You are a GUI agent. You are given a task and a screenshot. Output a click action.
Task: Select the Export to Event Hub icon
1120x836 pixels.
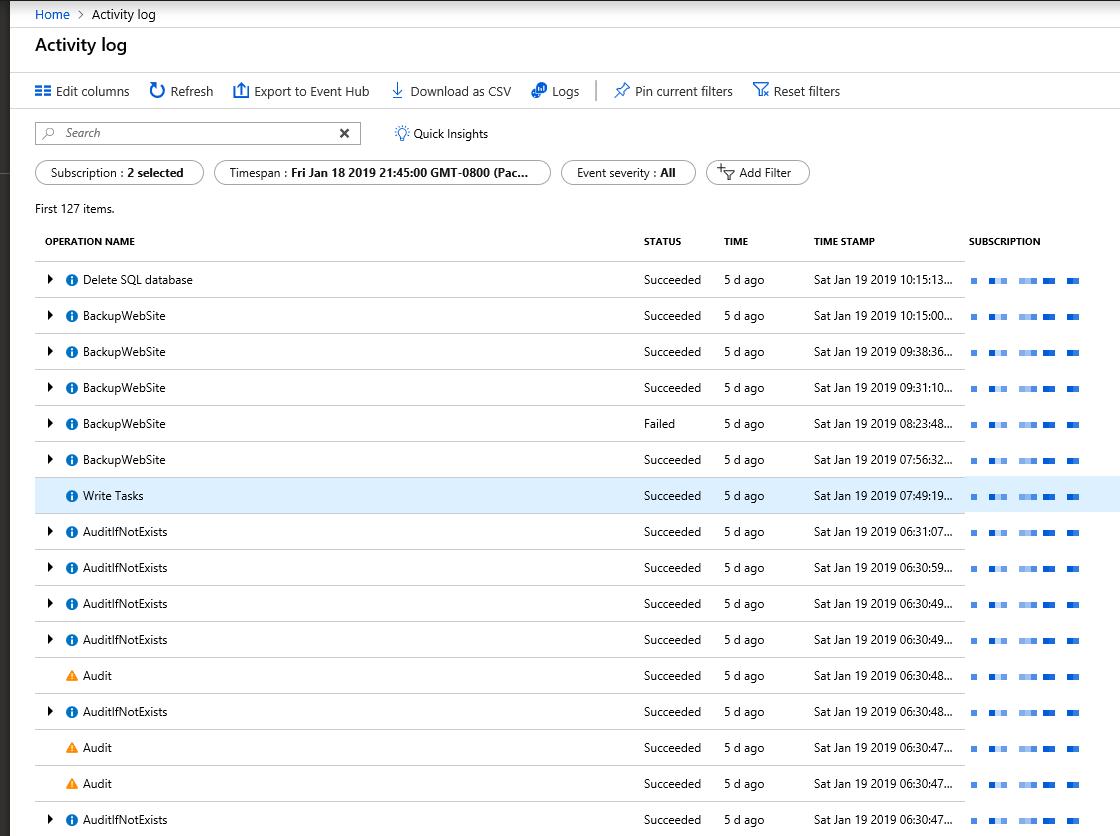click(x=240, y=90)
